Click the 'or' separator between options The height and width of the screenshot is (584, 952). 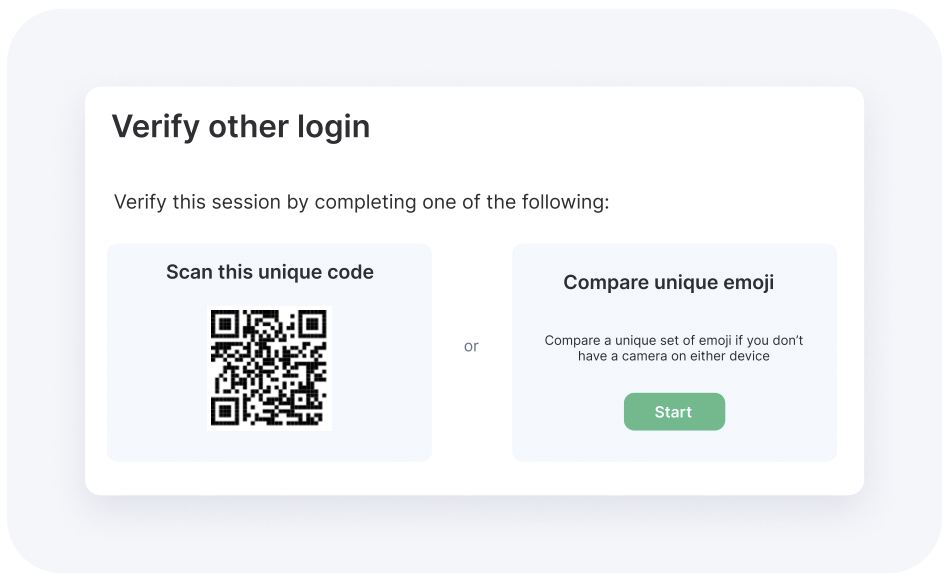[x=471, y=347]
